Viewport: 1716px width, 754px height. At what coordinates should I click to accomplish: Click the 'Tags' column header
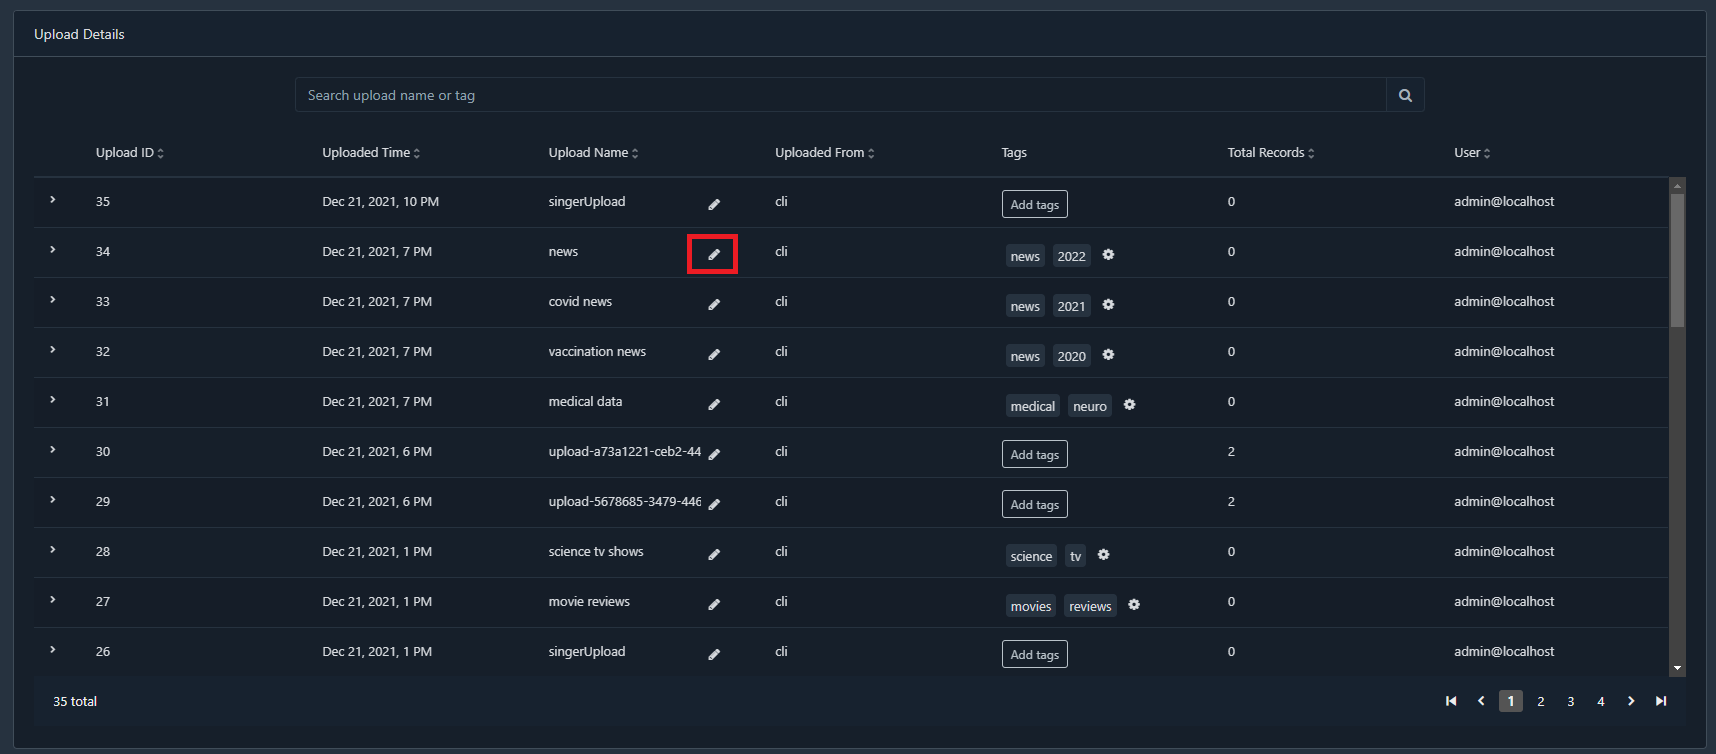pos(1014,153)
